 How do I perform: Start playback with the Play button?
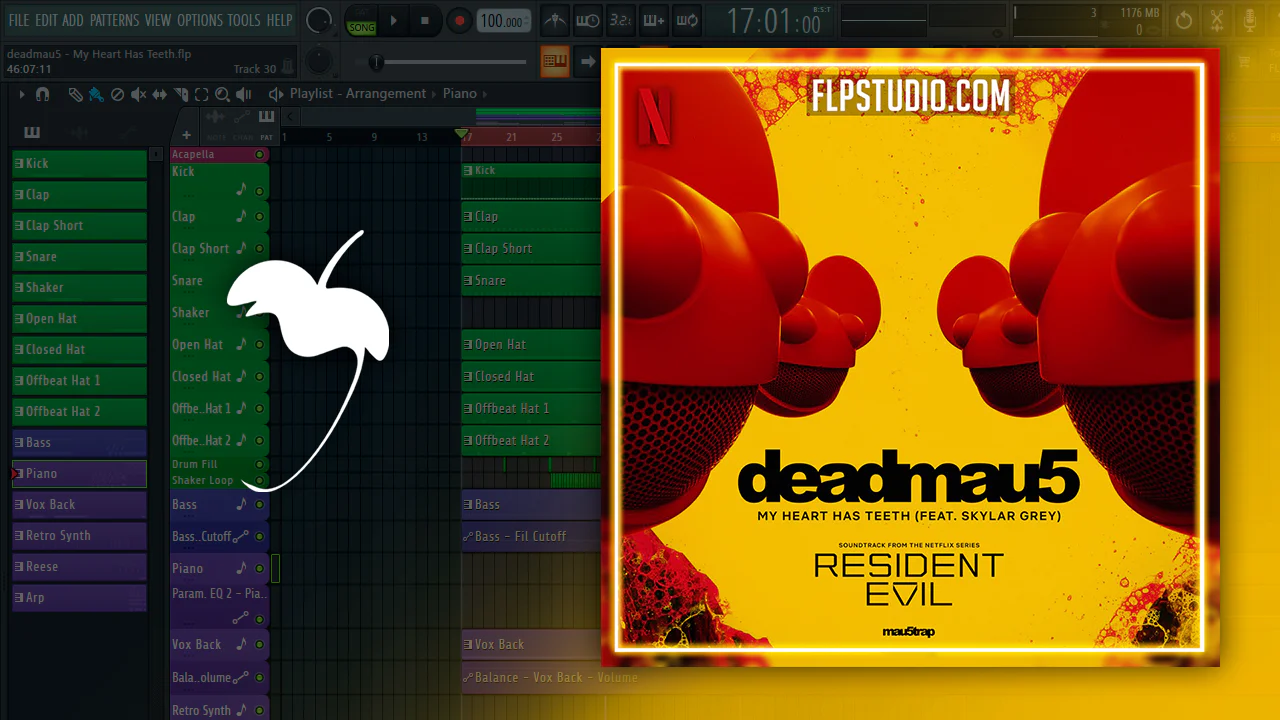(393, 20)
